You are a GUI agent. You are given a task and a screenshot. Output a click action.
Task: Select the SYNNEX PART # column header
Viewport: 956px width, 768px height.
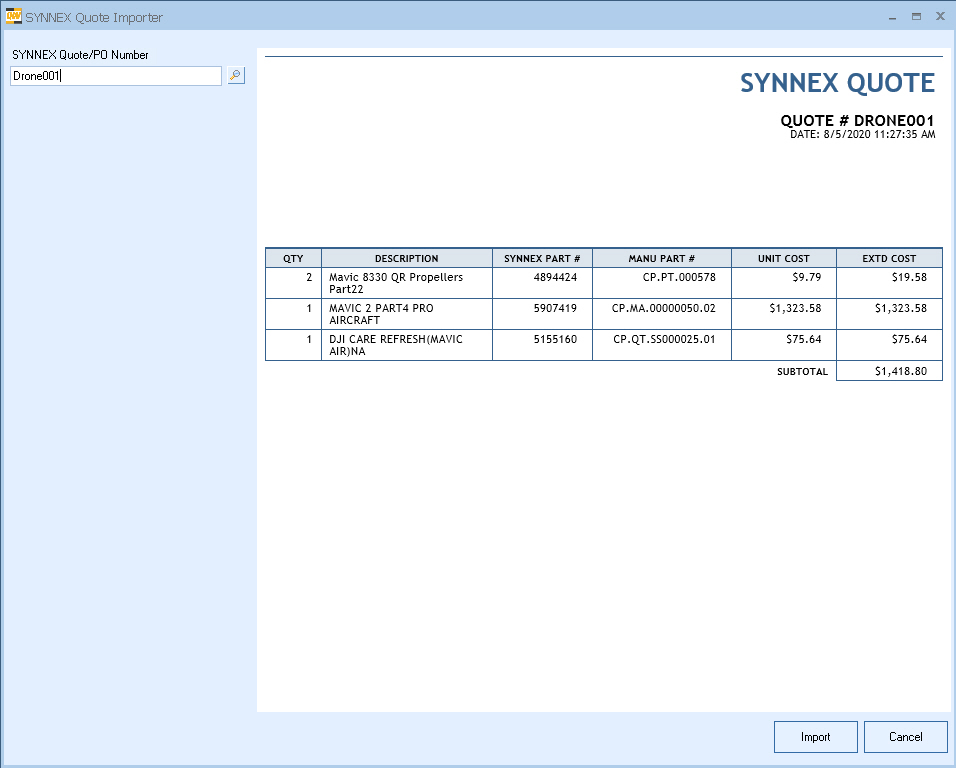(542, 258)
